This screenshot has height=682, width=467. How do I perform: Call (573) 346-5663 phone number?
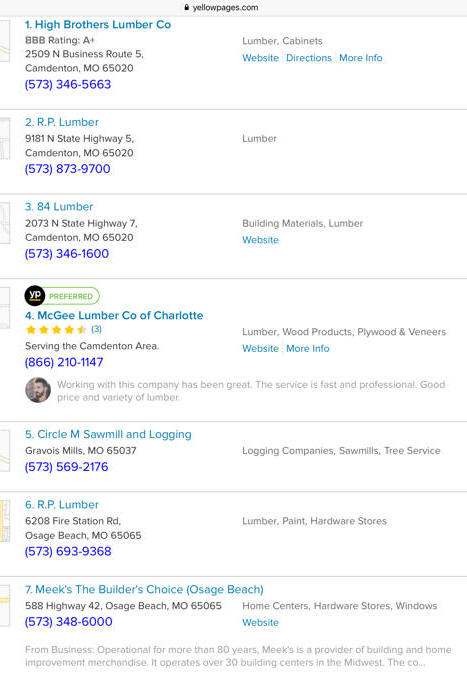[x=68, y=84]
